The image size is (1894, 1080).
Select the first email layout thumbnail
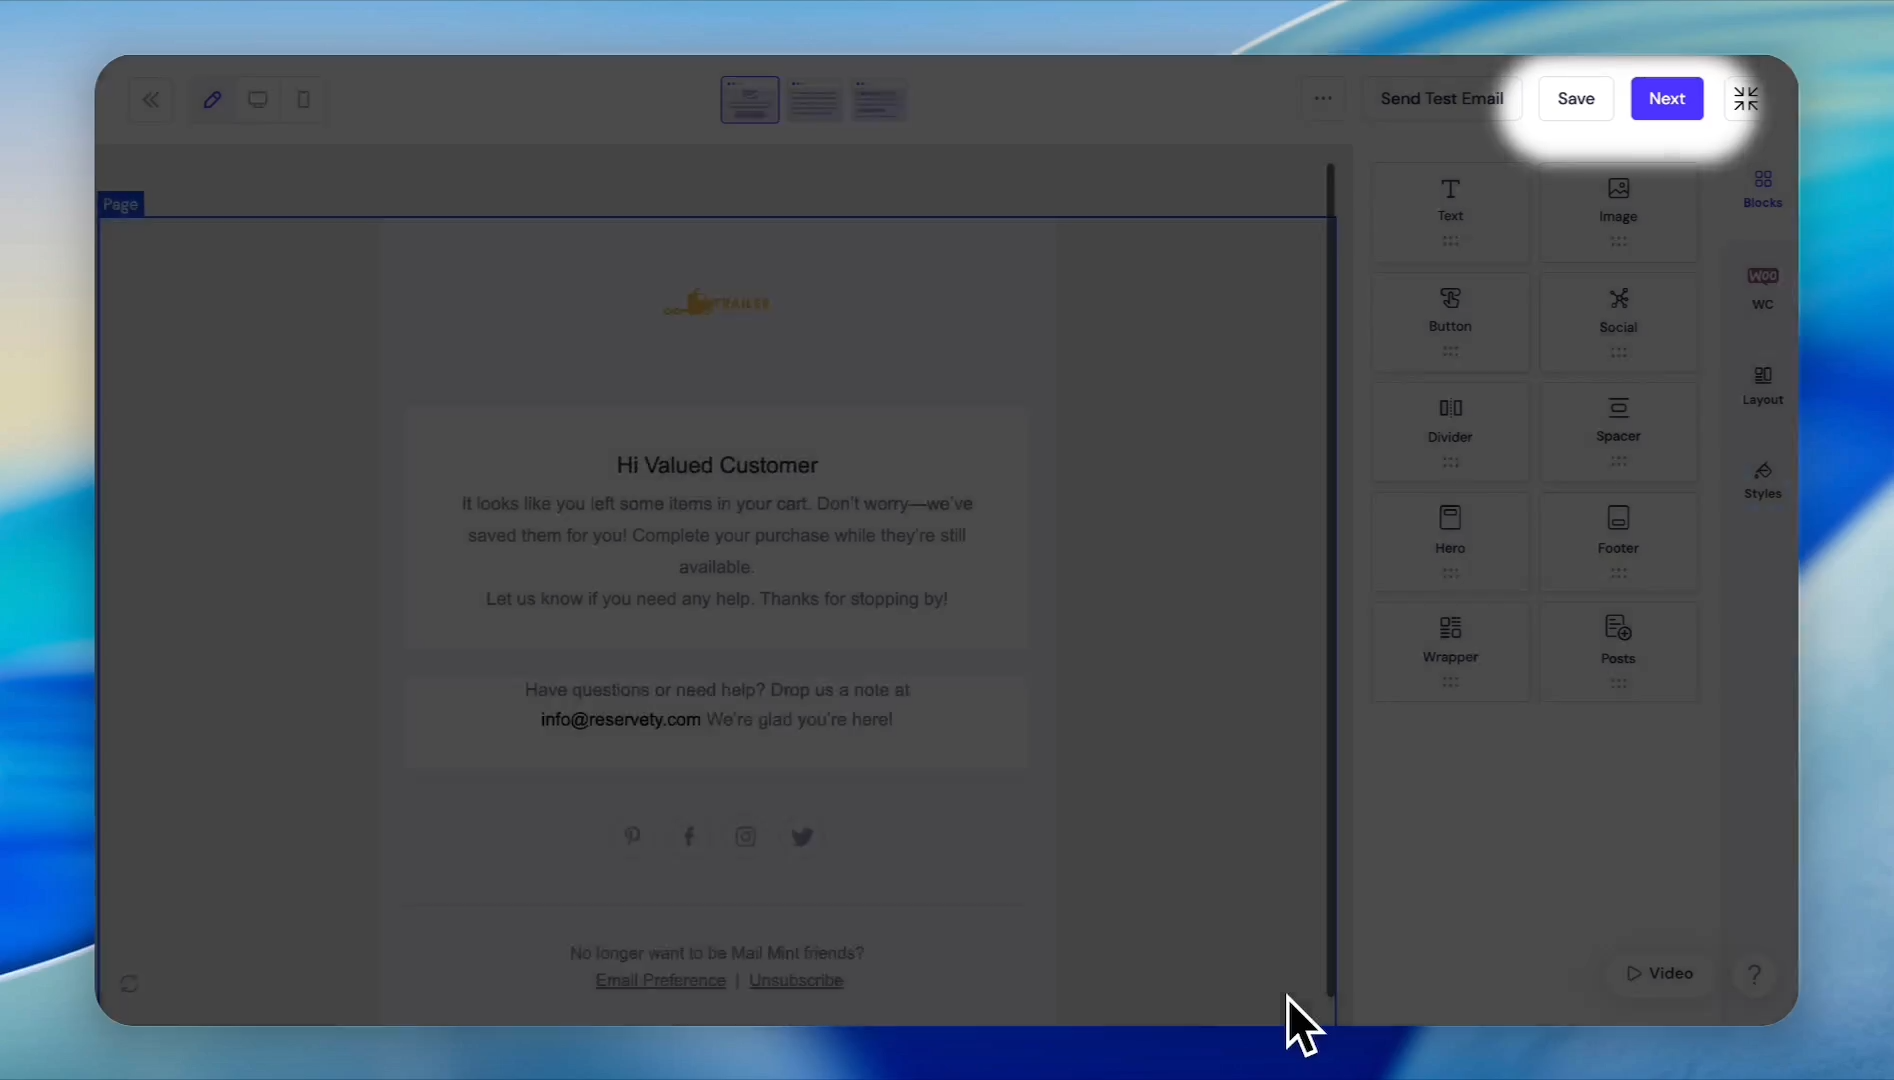click(x=749, y=99)
